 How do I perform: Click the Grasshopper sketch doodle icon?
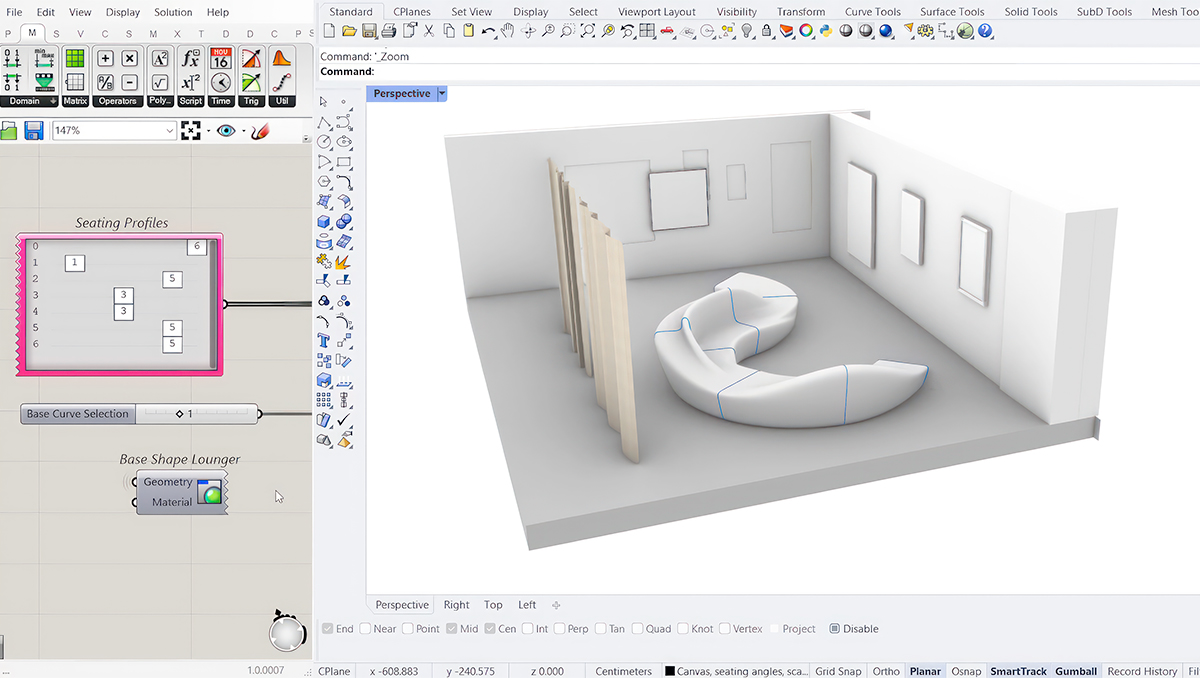[260, 131]
